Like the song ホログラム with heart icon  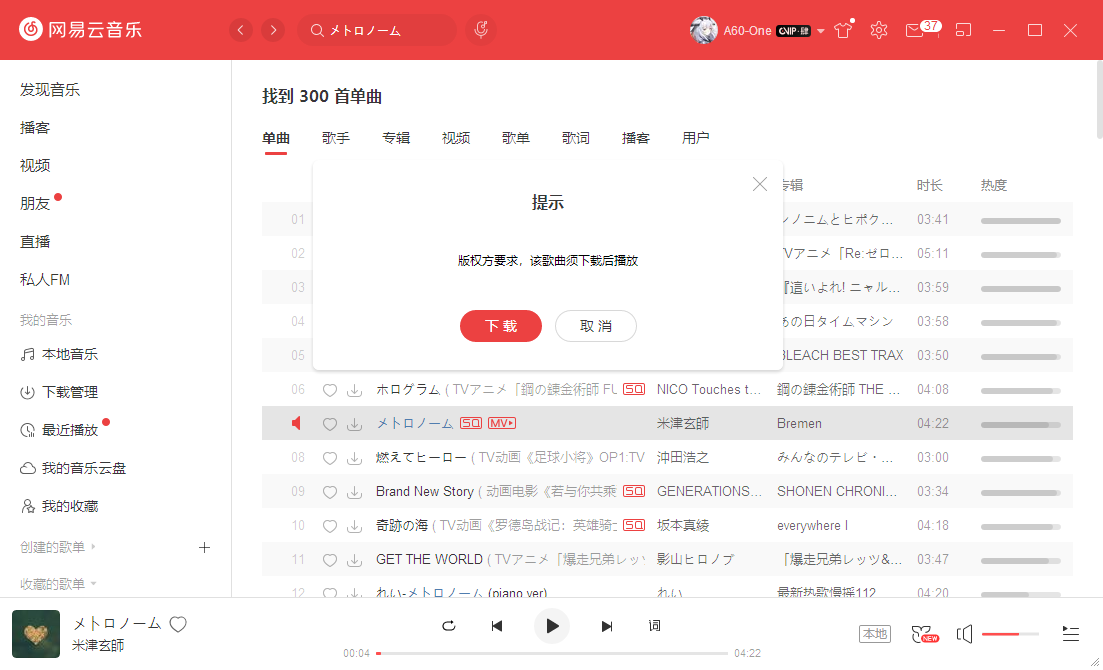[329, 390]
